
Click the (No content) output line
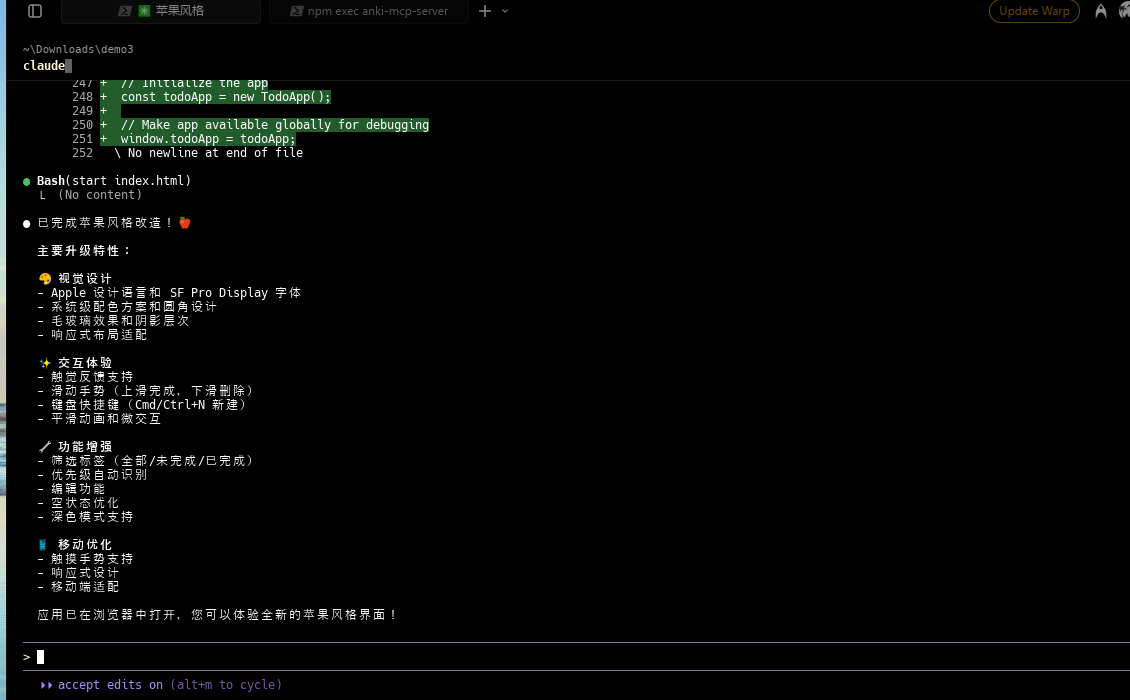pos(99,195)
